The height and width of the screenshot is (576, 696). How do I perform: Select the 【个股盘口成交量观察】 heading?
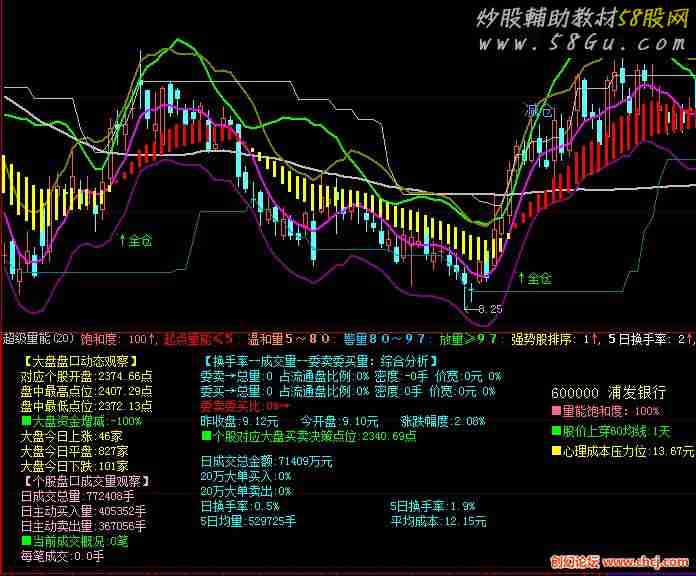point(86,481)
